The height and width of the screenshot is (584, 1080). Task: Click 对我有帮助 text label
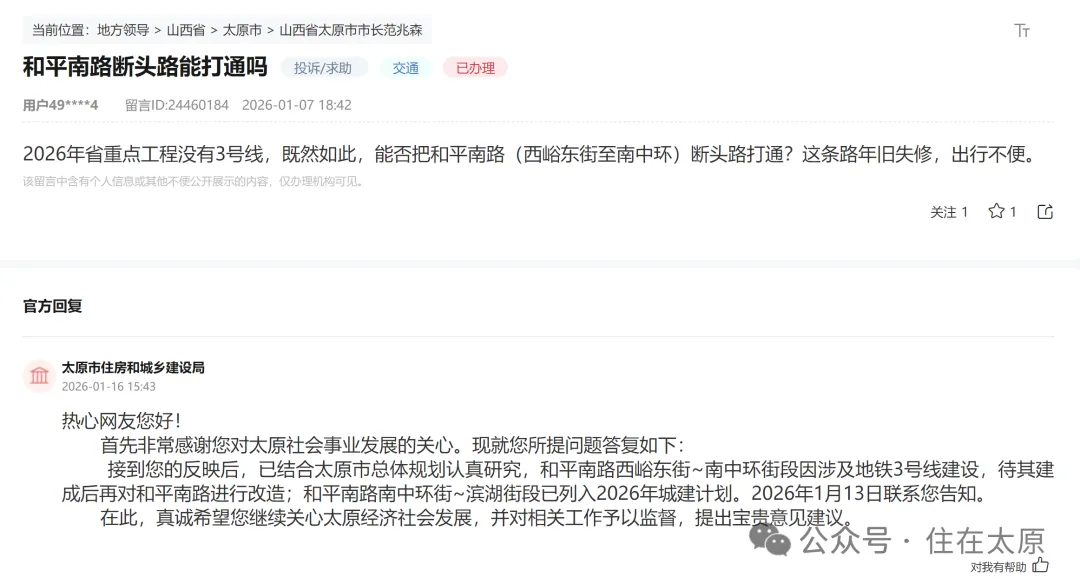pos(998,567)
